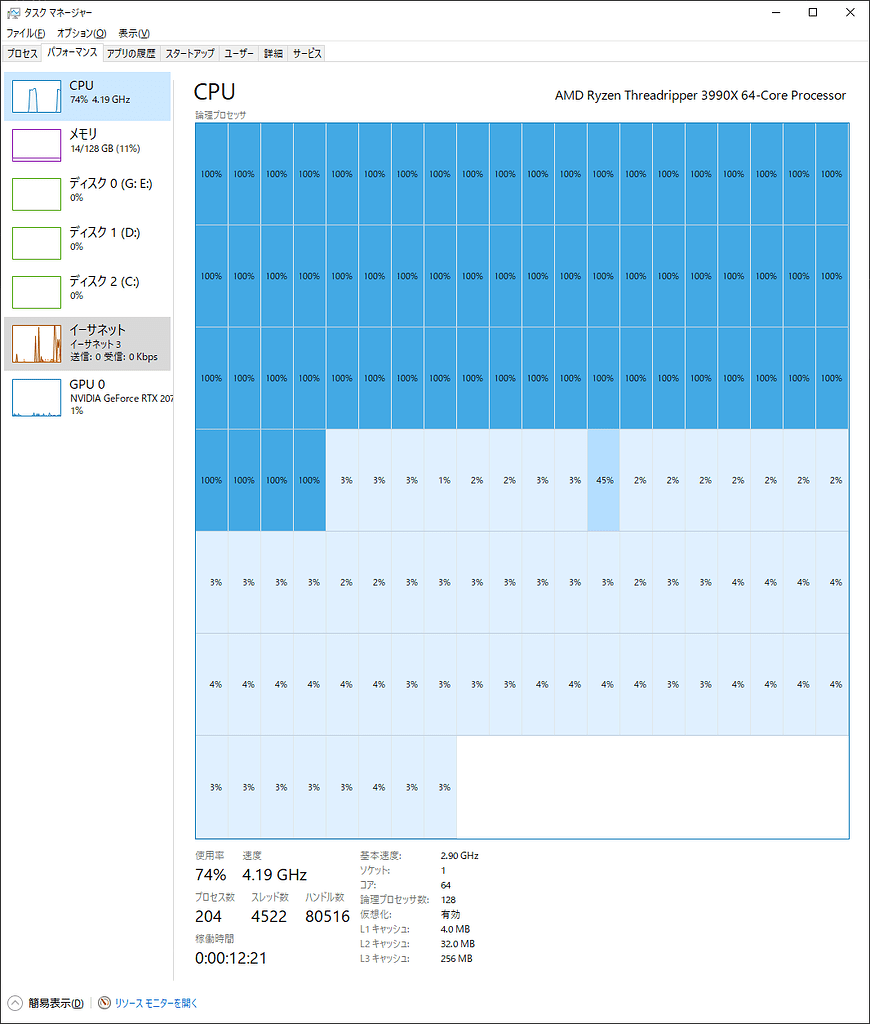Select ディスク 0 (G: E:) in sidebar

click(88, 192)
